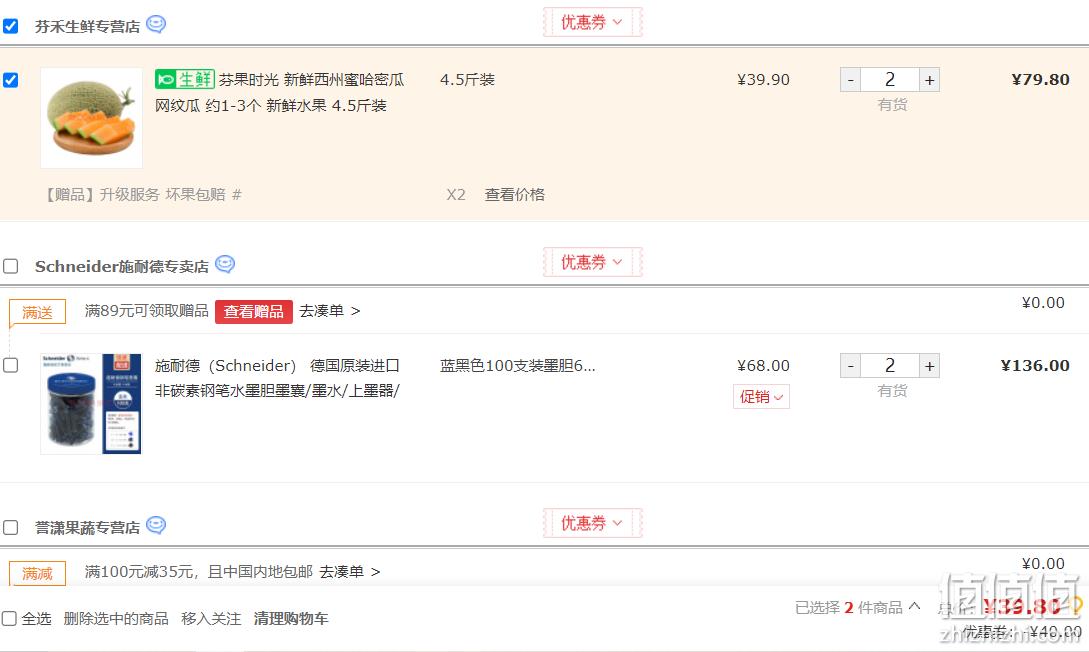Decrease quantity of the melon item
The image size is (1089, 652).
pyautogui.click(x=851, y=80)
